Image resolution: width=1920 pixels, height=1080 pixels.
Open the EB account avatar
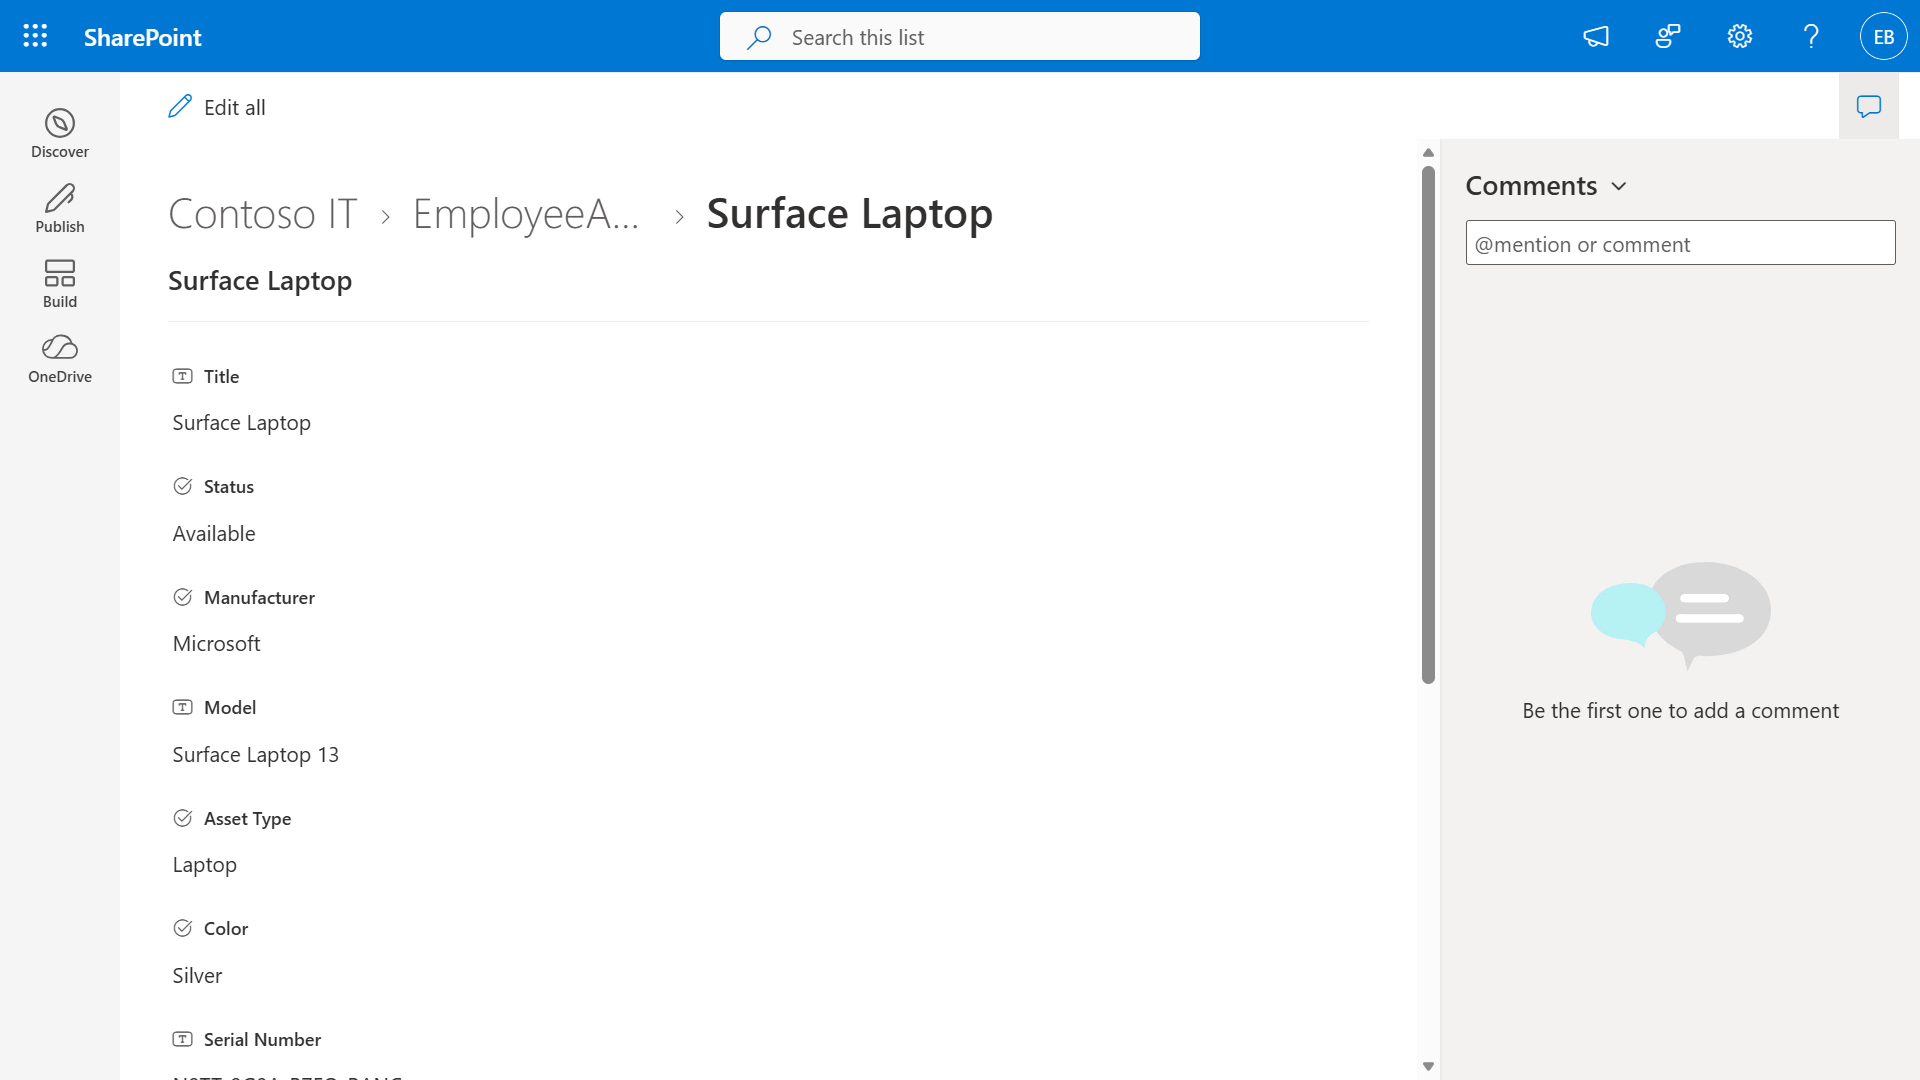[1884, 37]
